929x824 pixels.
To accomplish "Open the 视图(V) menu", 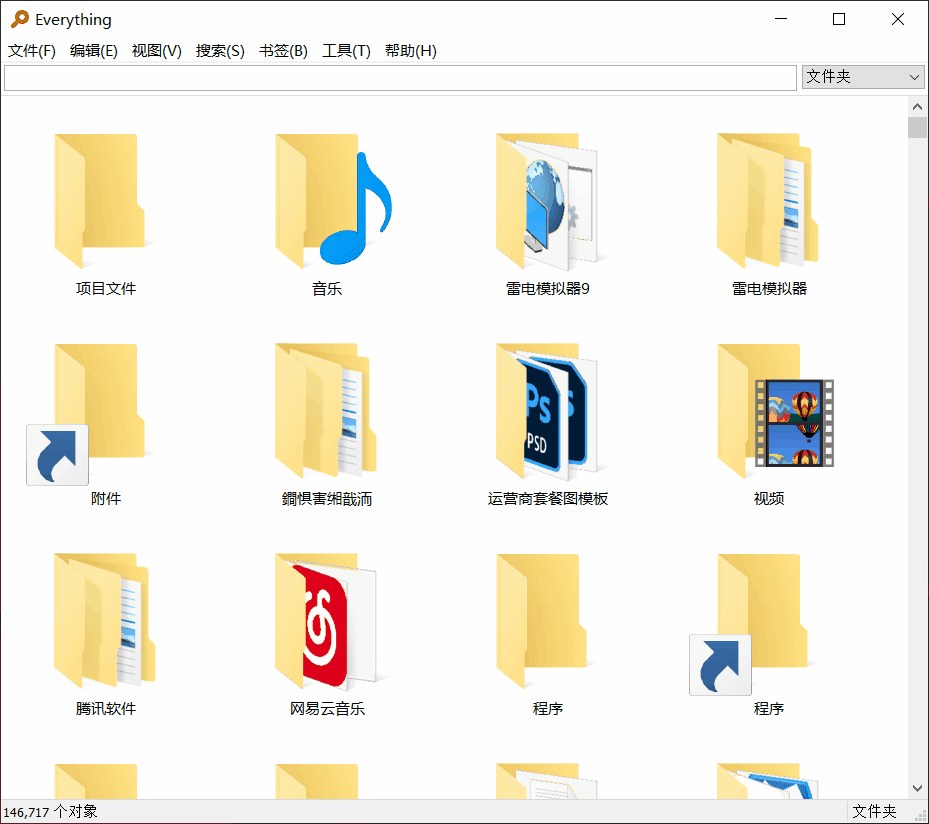I will pos(156,51).
